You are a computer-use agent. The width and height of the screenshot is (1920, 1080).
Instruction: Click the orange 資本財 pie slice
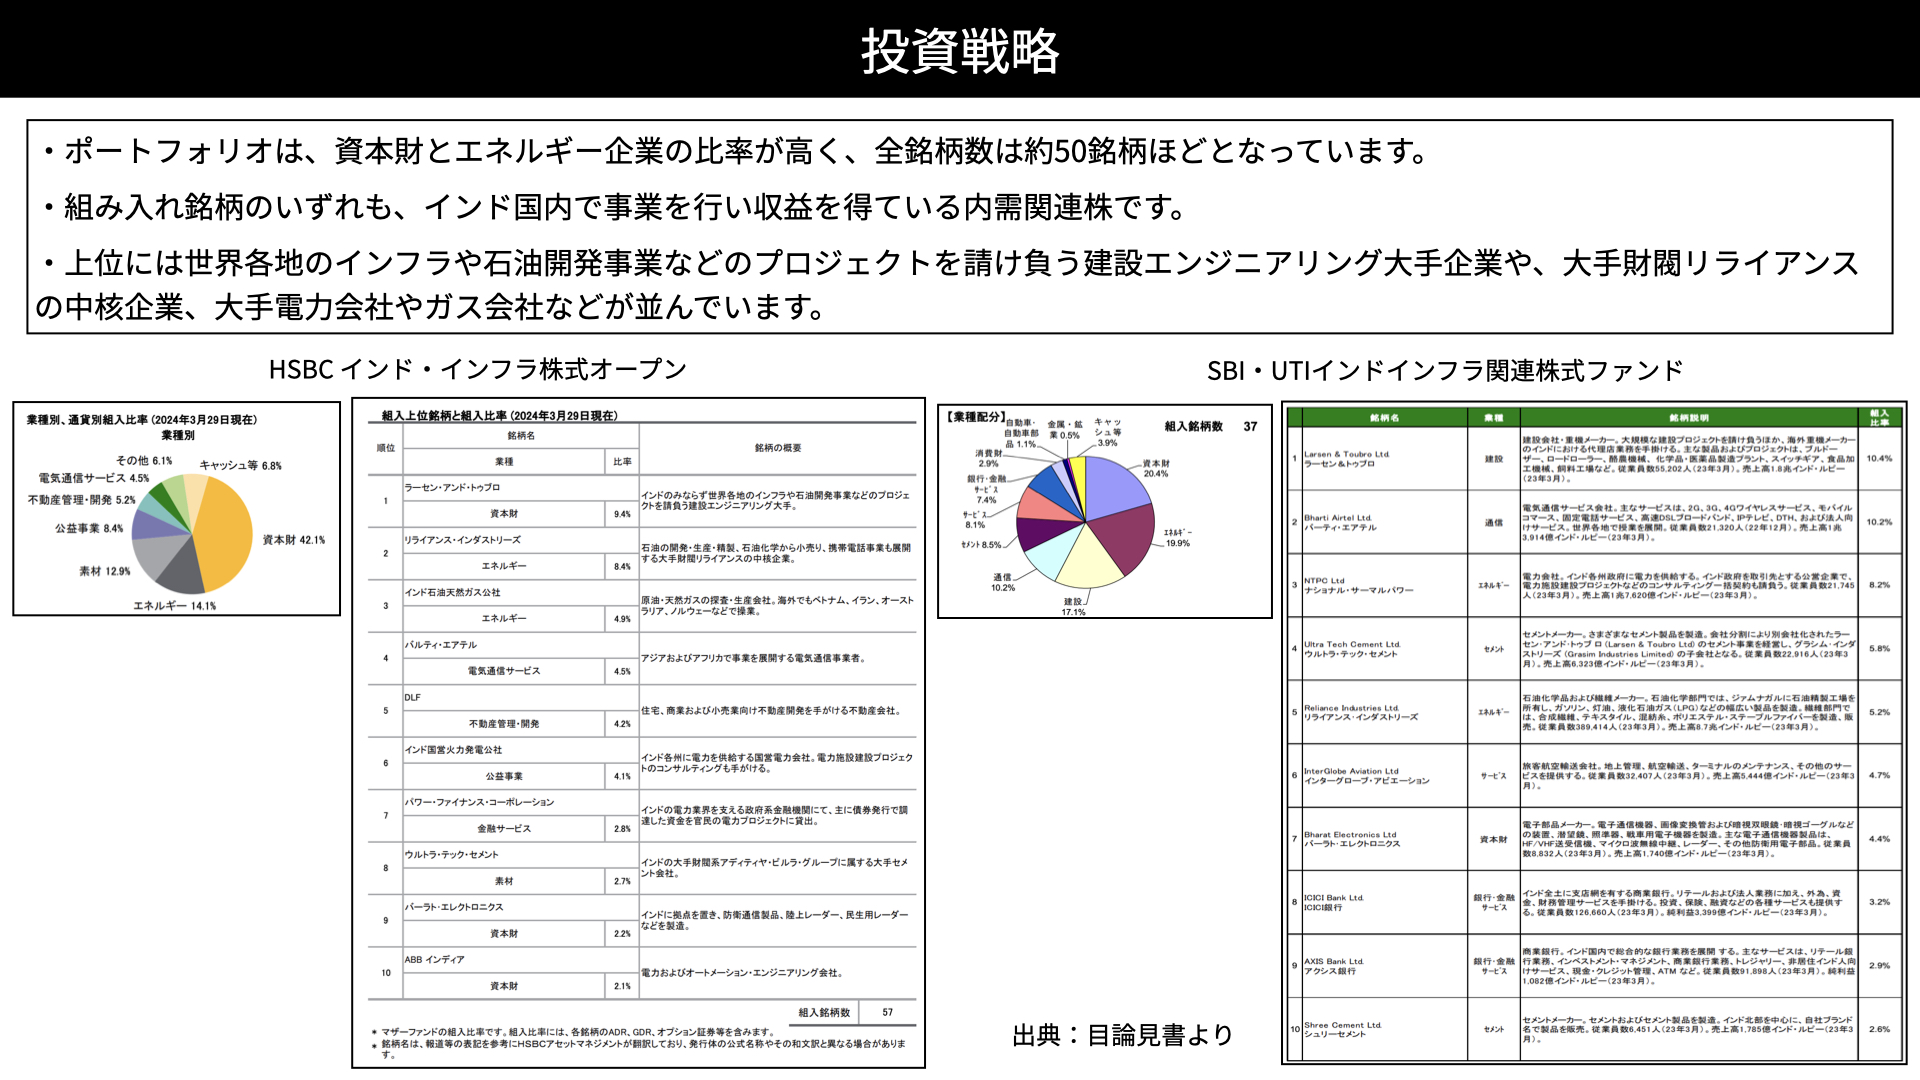click(225, 535)
